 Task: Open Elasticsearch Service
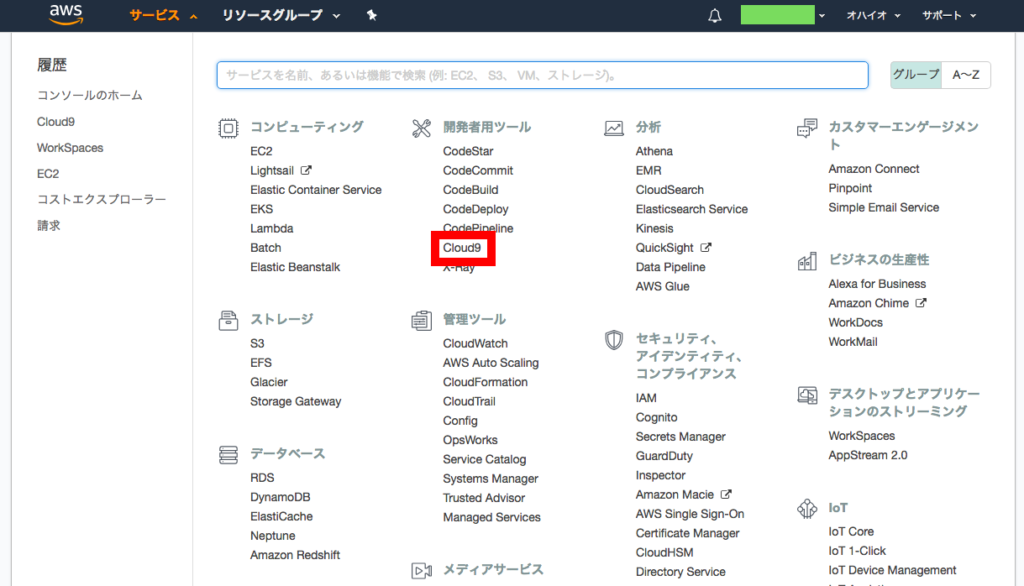click(x=692, y=209)
